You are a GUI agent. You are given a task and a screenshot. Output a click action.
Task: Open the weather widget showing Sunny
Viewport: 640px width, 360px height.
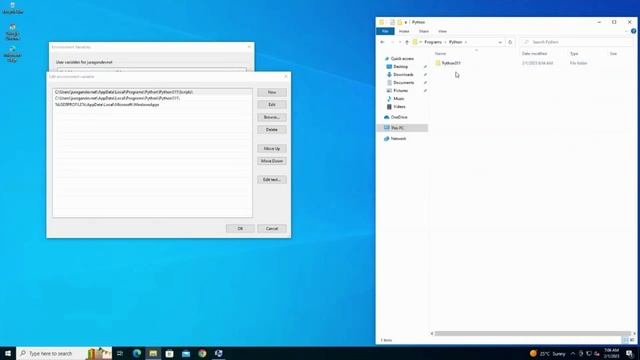tap(547, 353)
